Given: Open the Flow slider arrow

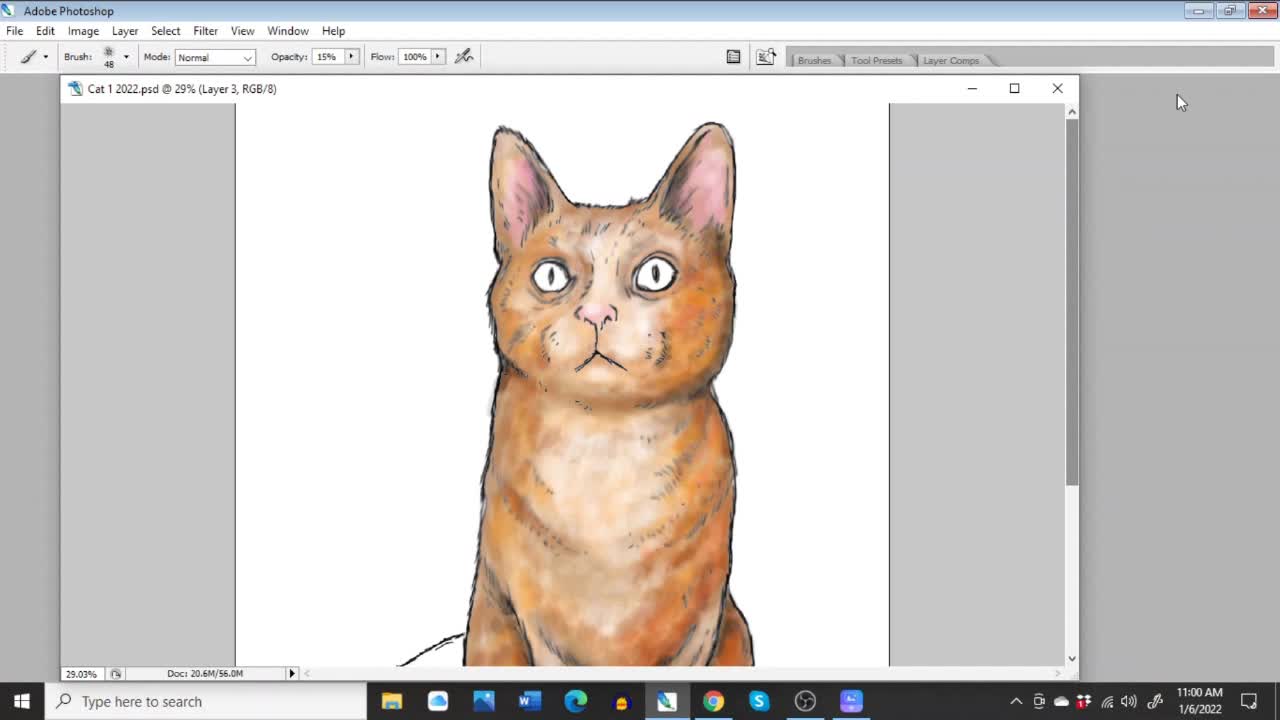Looking at the screenshot, I should (x=437, y=57).
